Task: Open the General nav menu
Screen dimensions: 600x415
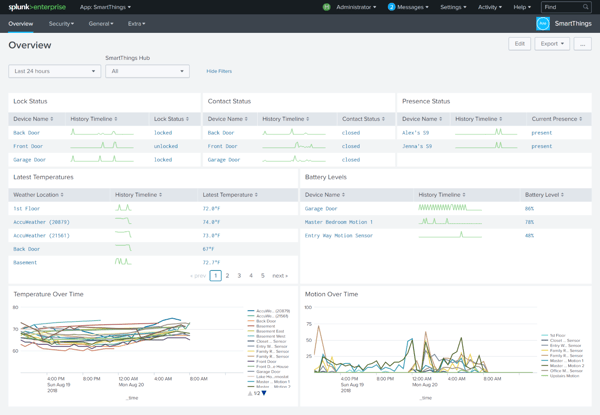Action: point(101,24)
